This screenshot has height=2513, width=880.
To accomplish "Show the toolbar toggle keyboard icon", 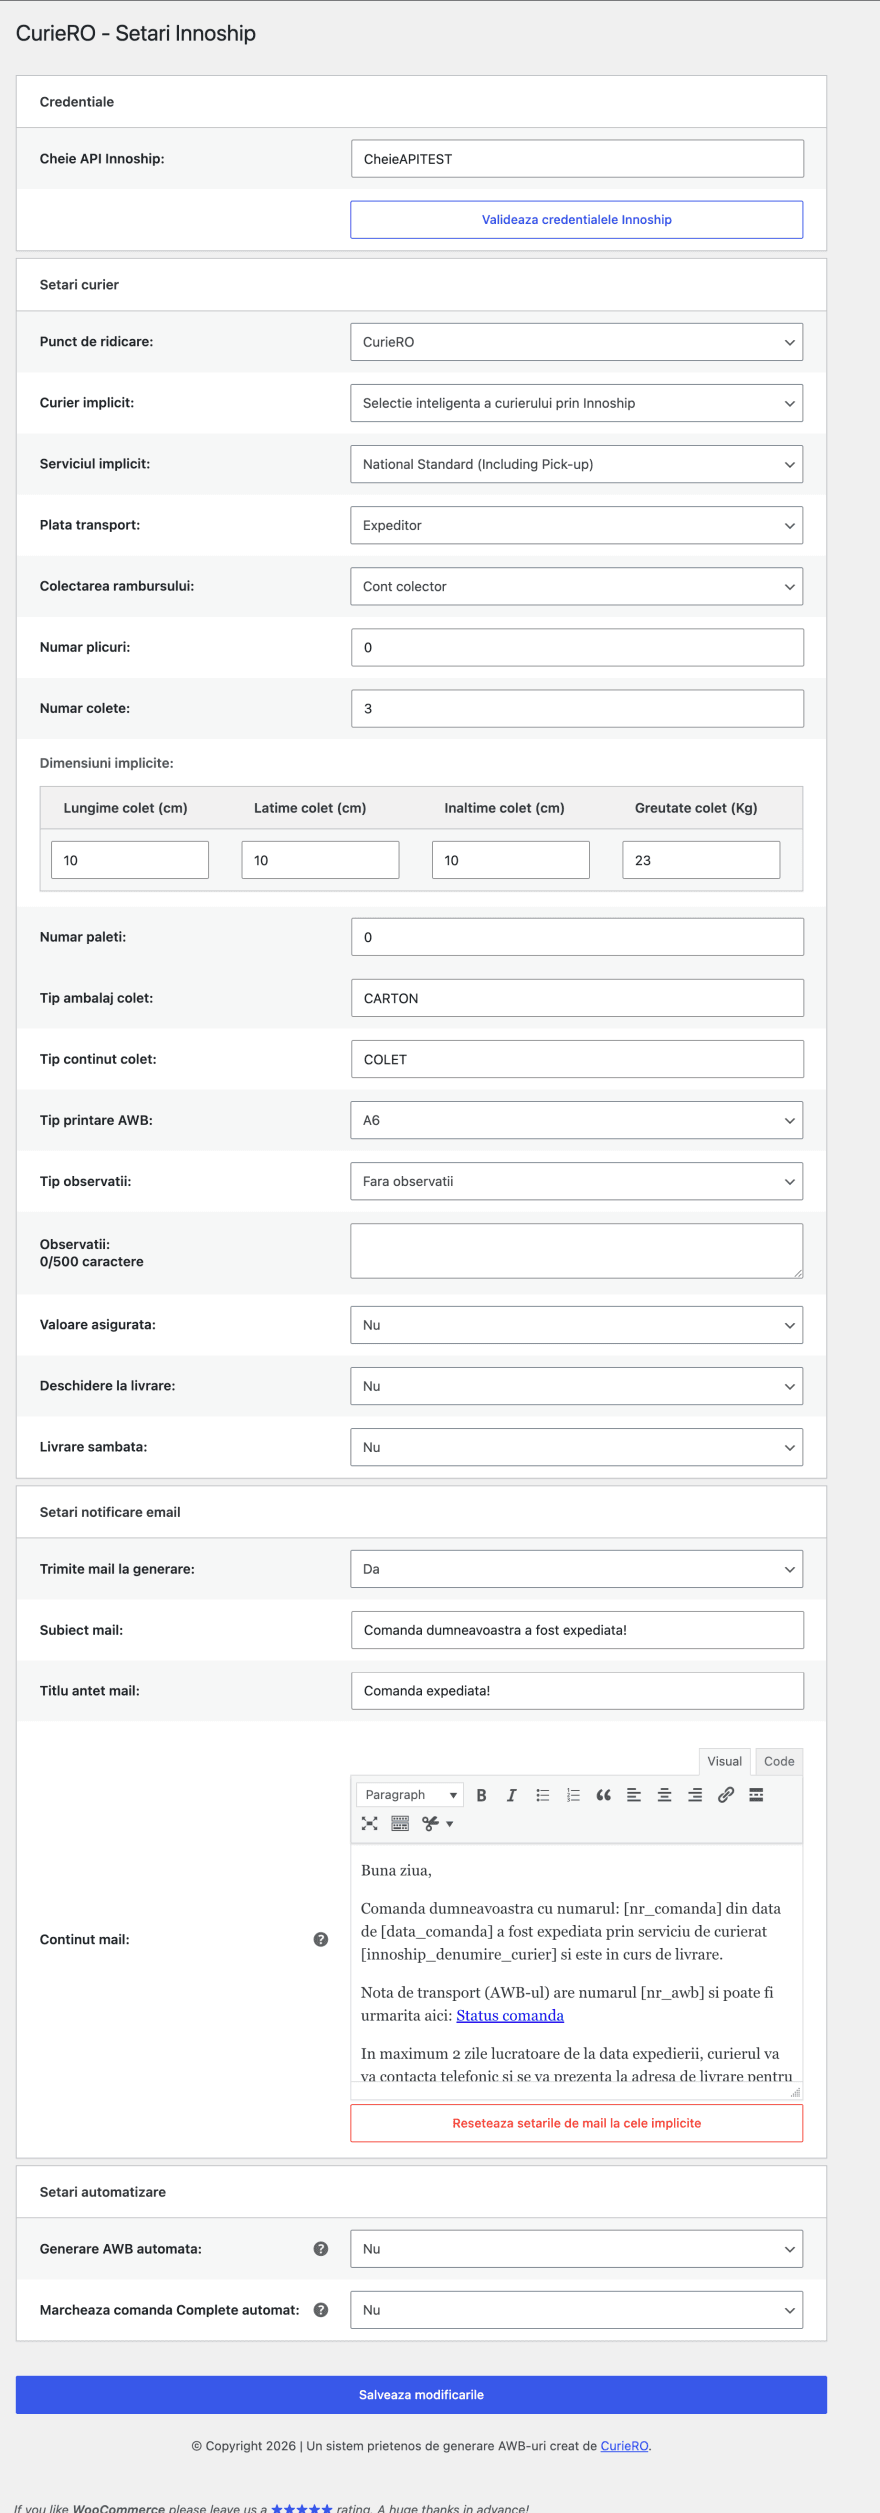I will point(400,1823).
